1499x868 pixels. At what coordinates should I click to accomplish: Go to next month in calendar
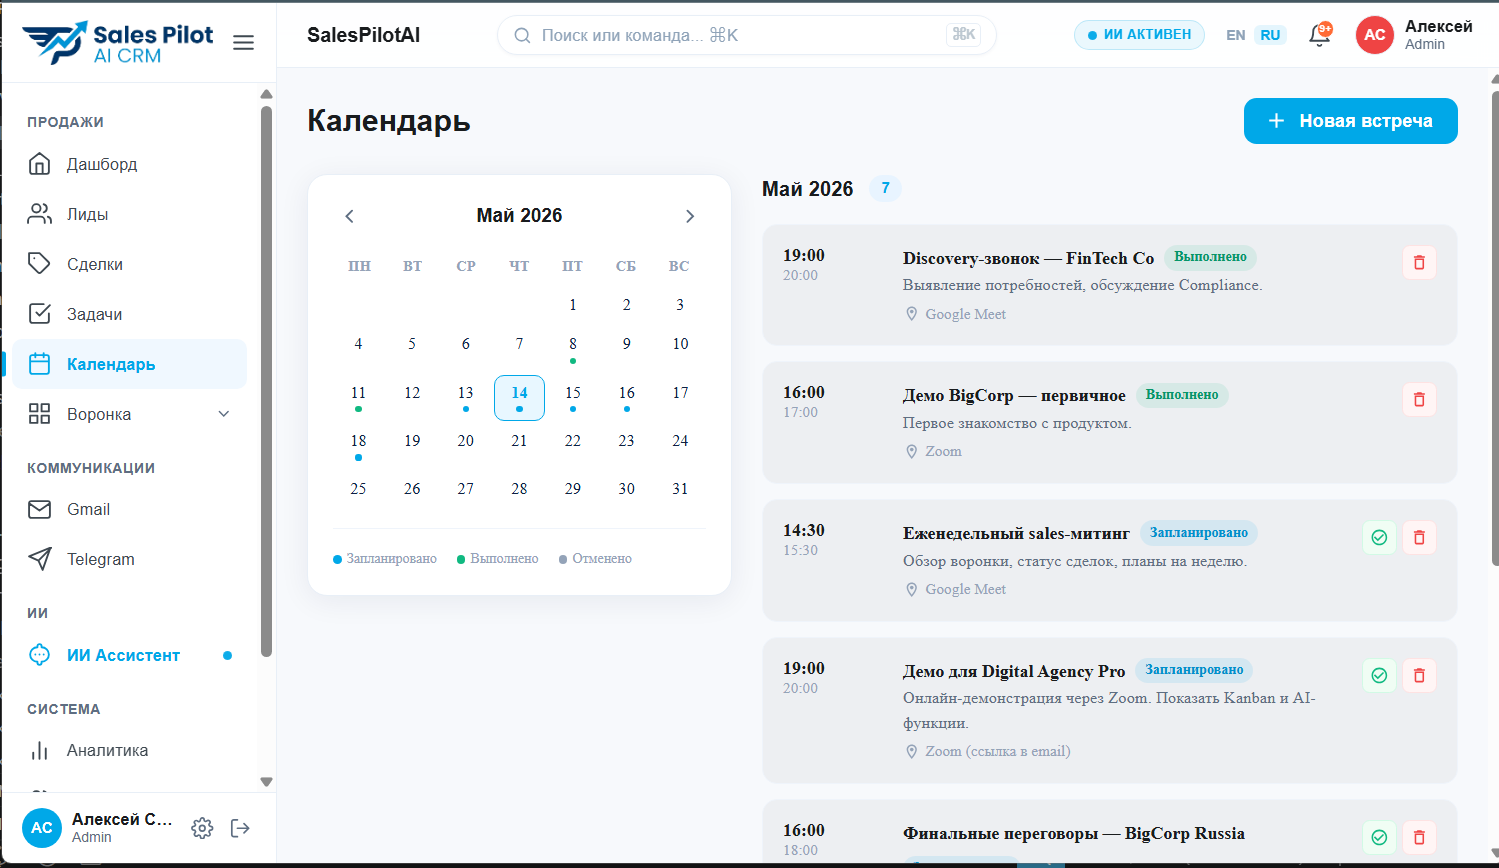pyautogui.click(x=689, y=216)
